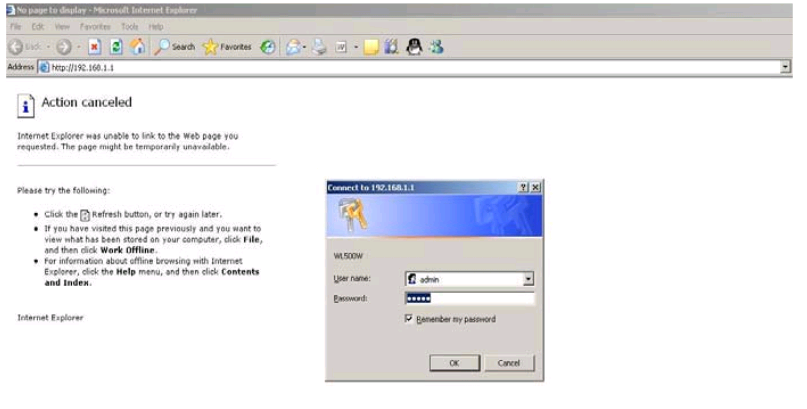Open the Tools menu
The width and height of the screenshot is (807, 409).
click(130, 26)
